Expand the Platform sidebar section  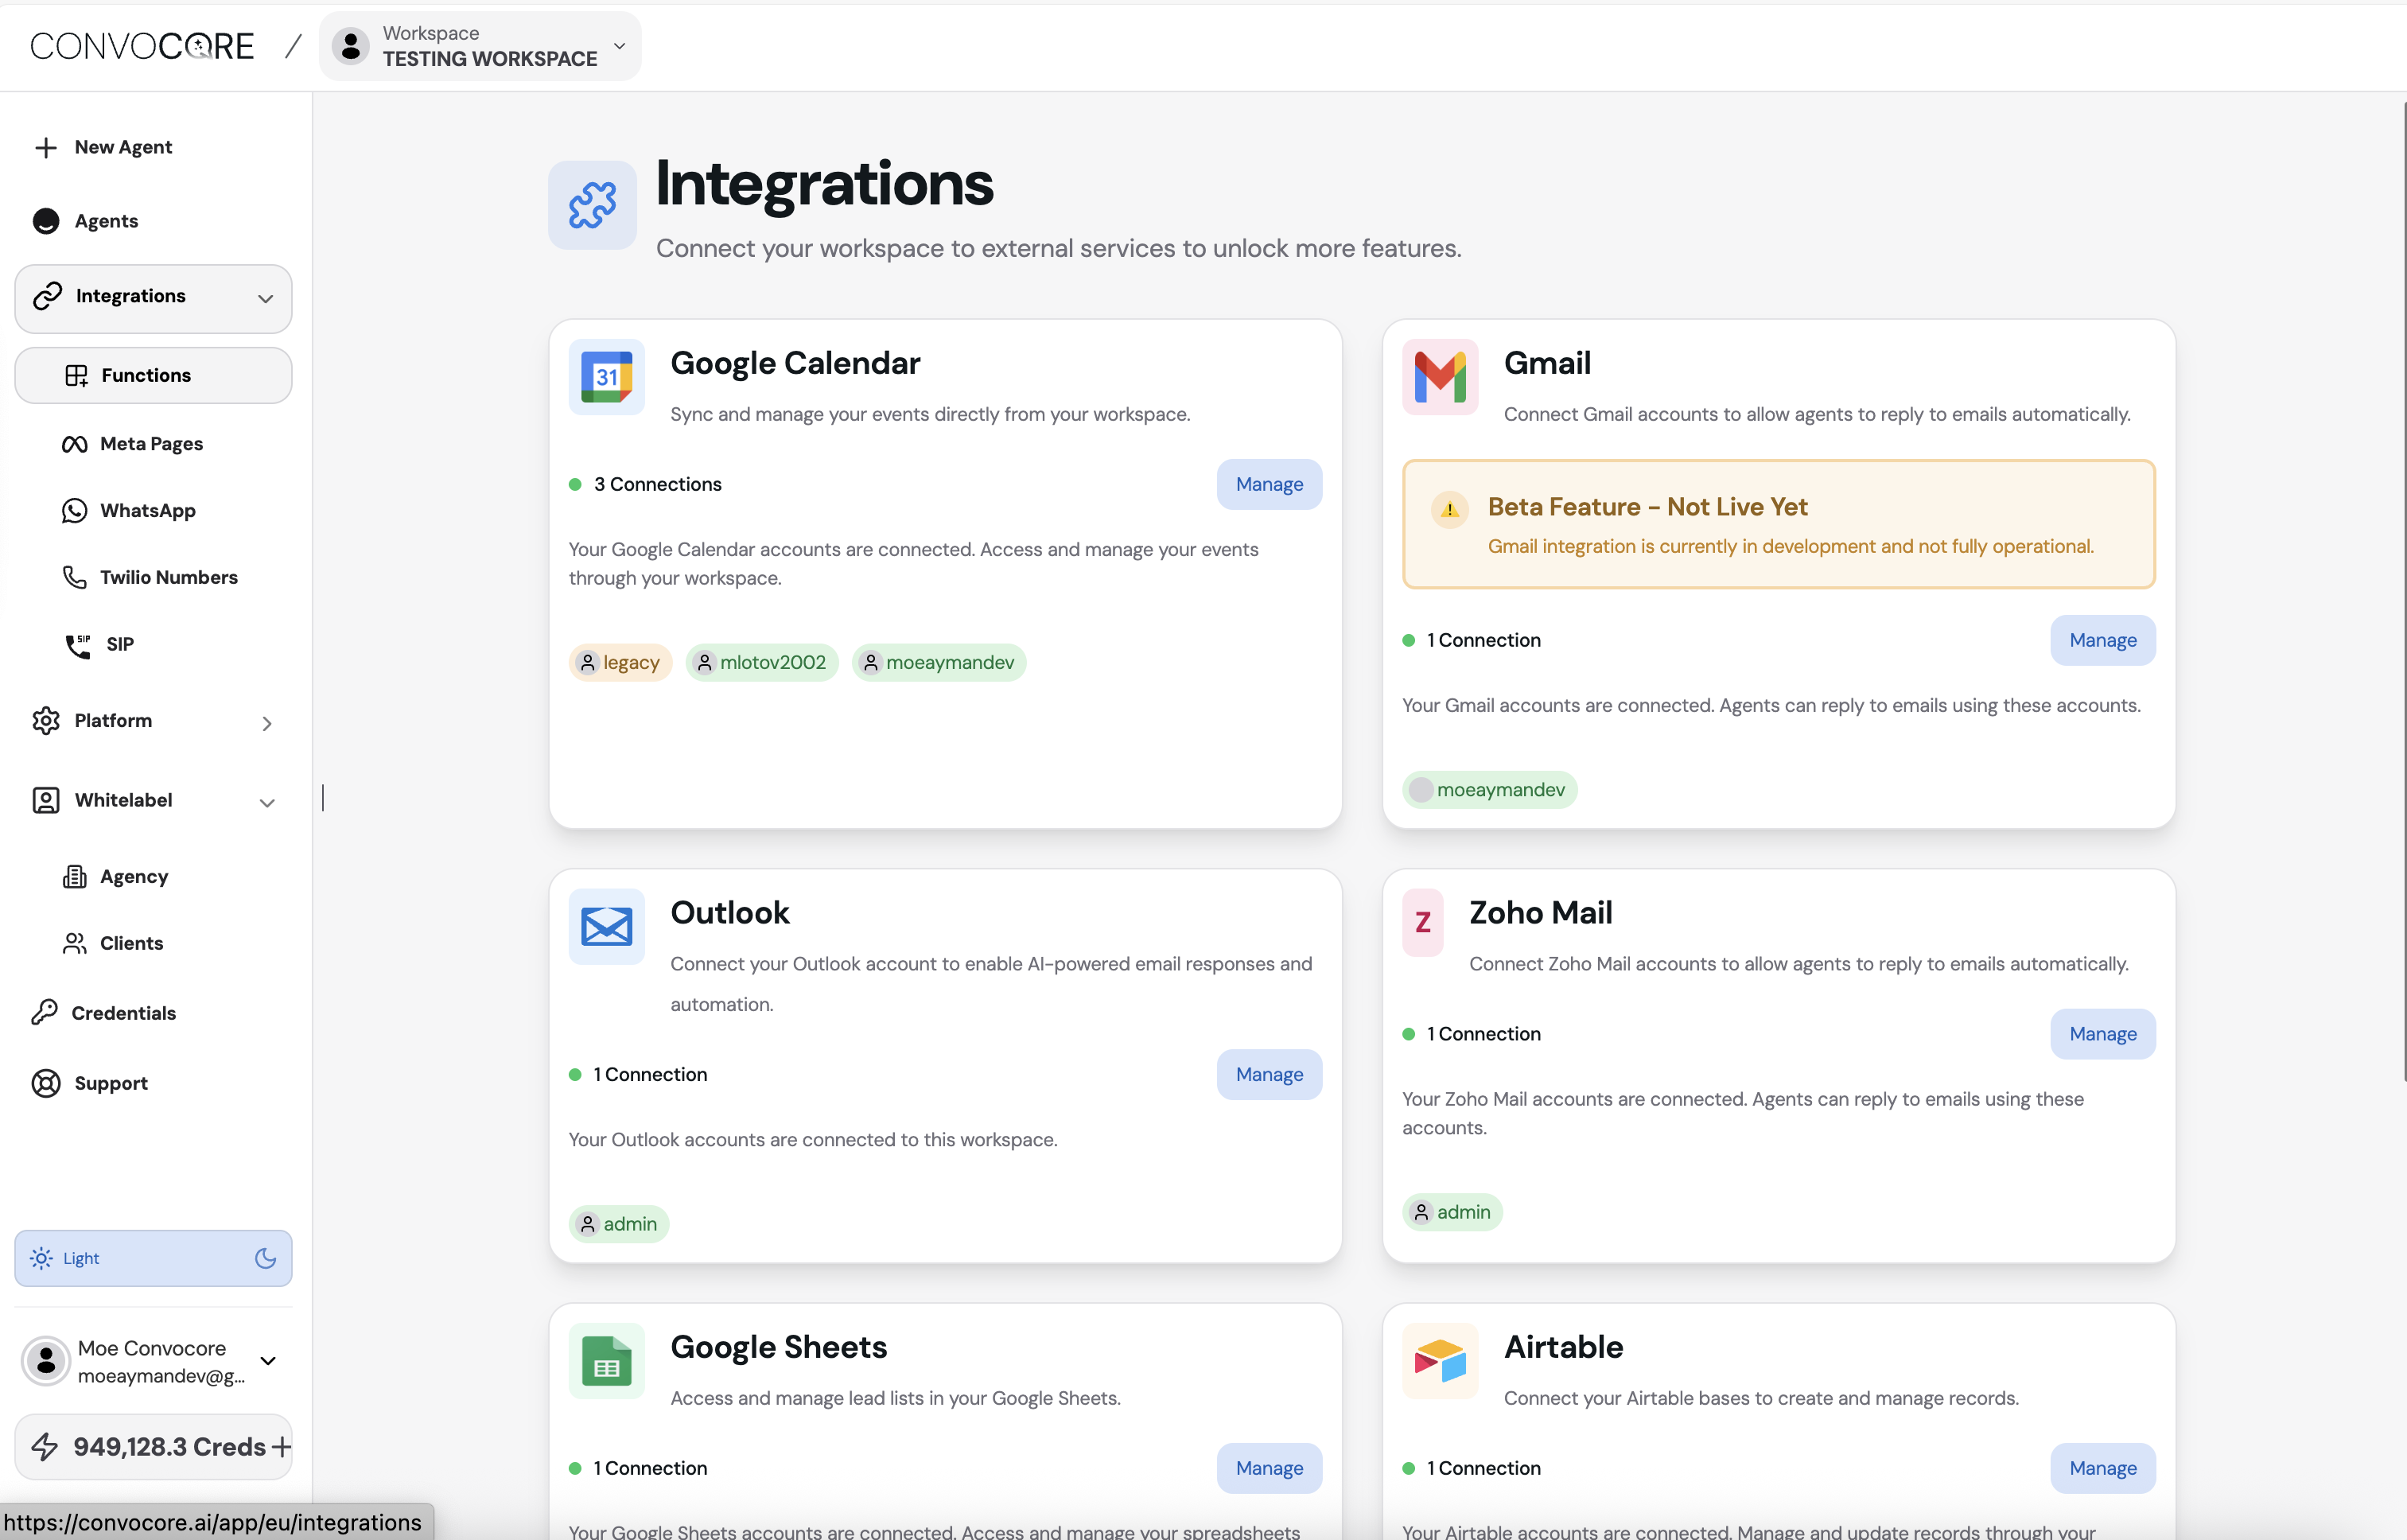pyautogui.click(x=266, y=722)
